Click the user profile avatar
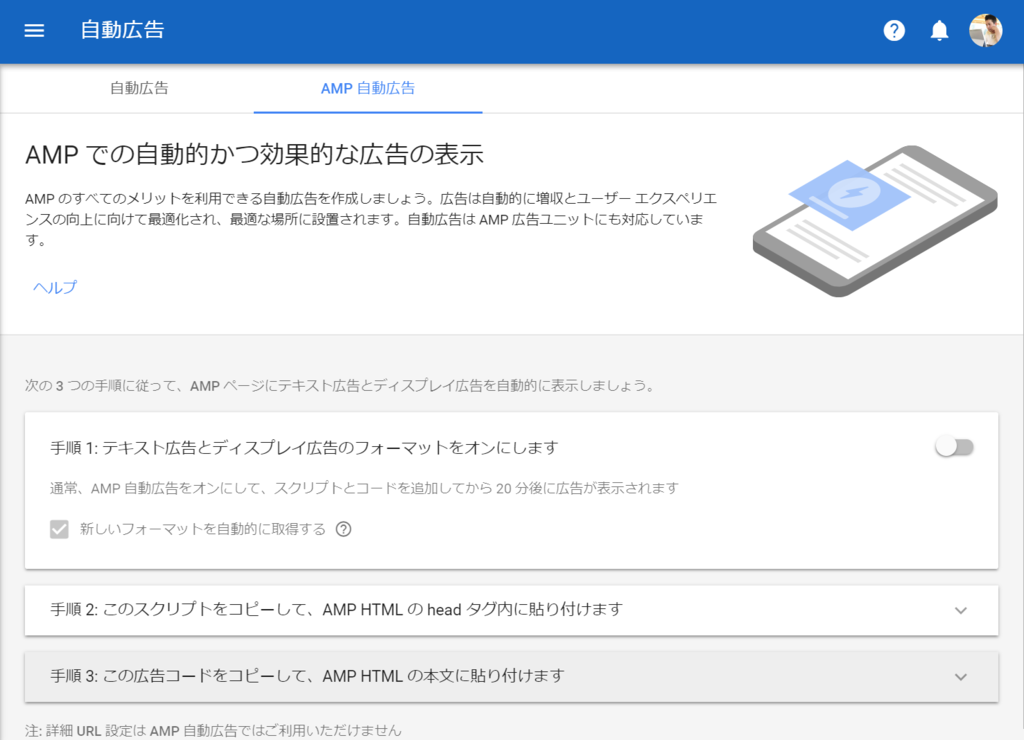Viewport: 1024px width, 740px height. [x=986, y=30]
